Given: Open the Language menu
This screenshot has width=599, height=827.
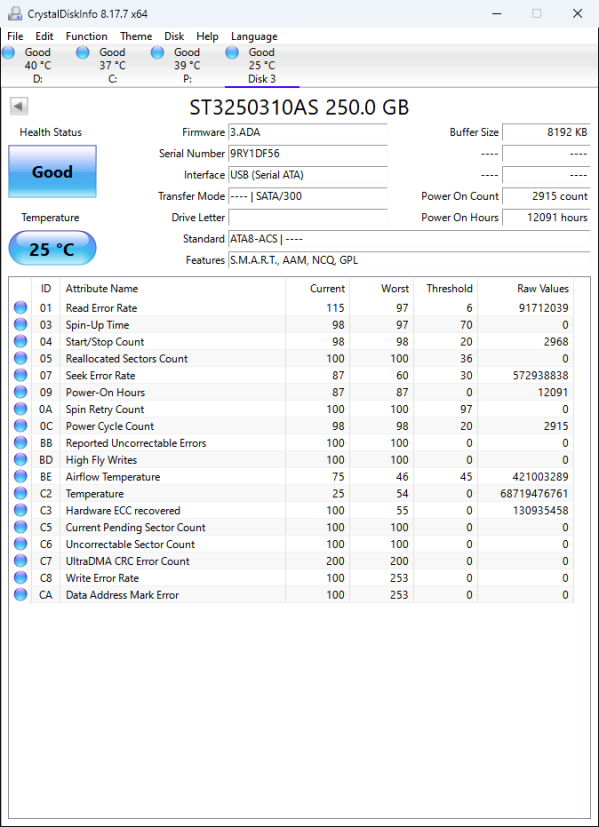Looking at the screenshot, I should coord(254,36).
